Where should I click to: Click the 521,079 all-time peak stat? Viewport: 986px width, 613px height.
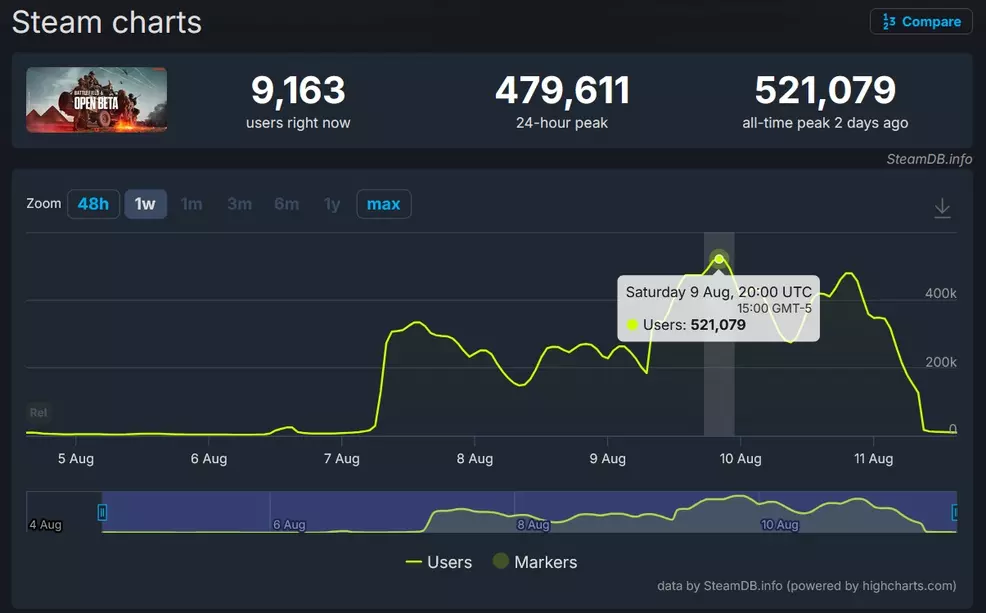pos(825,101)
